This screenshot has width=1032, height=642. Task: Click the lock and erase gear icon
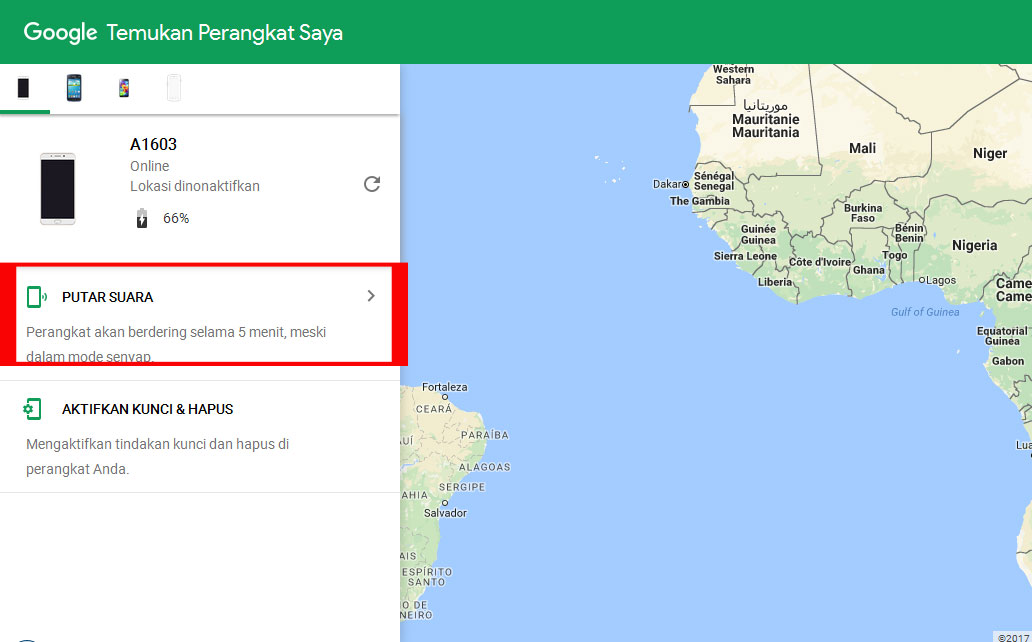tap(32, 409)
